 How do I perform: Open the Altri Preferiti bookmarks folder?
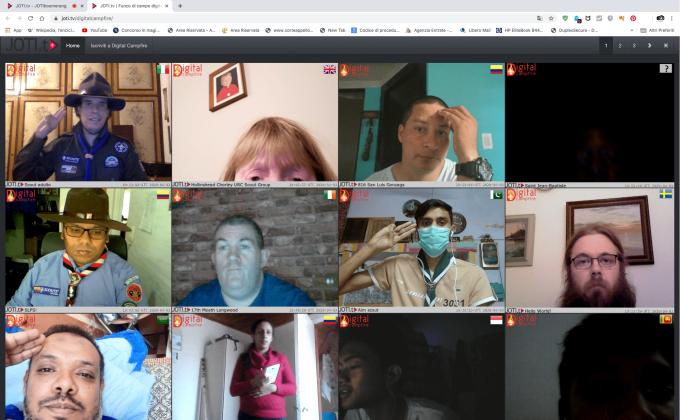[657, 30]
